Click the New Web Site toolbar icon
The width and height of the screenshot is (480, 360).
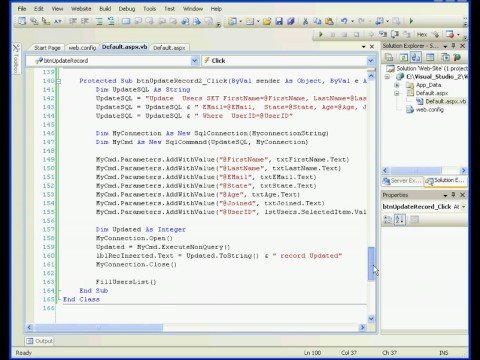coord(233,22)
